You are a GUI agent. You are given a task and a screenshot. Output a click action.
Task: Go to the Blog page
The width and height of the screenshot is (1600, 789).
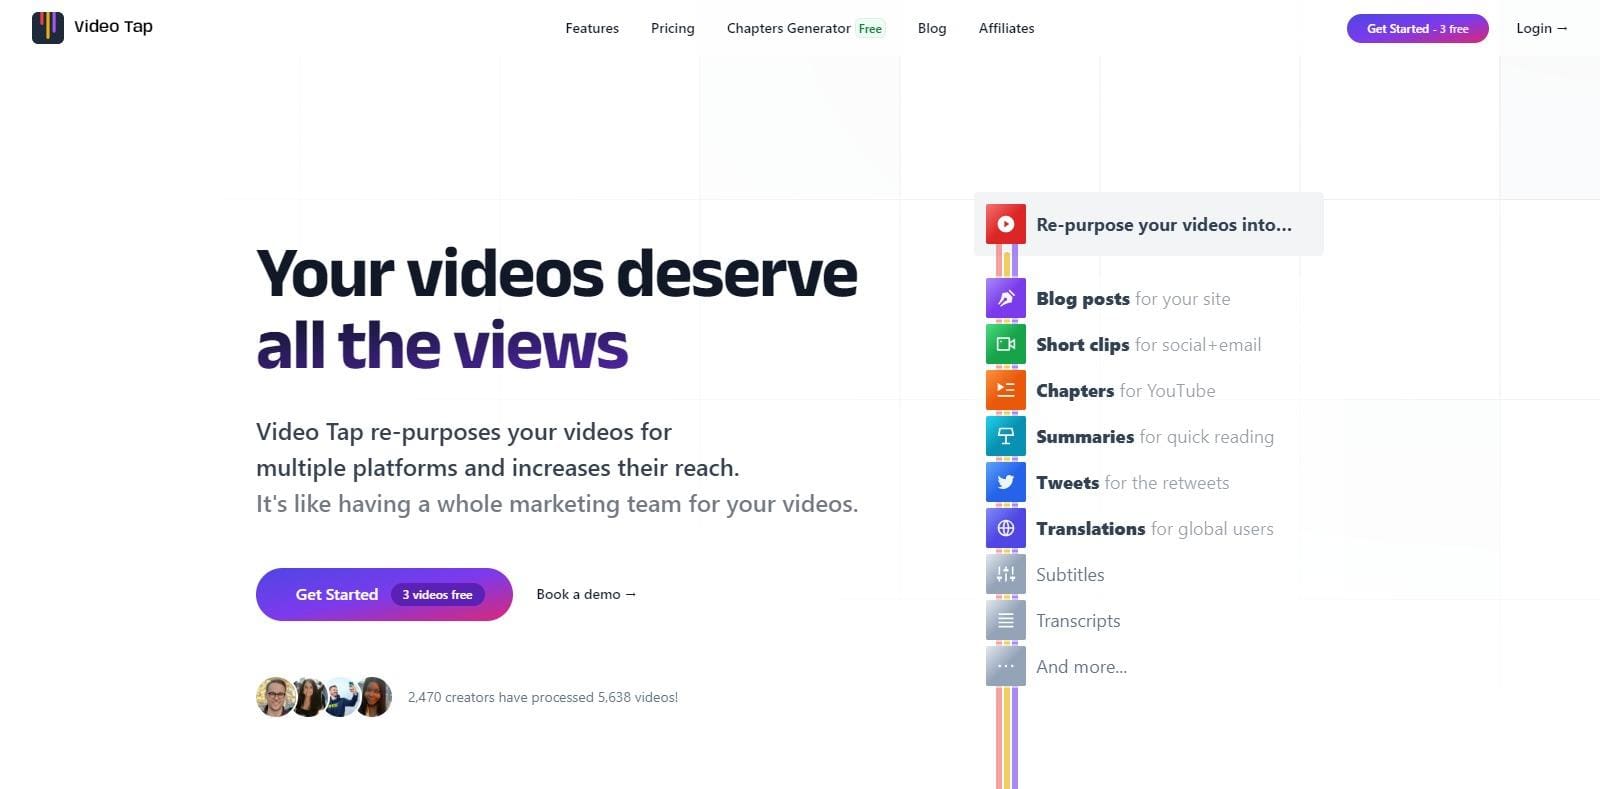coord(932,28)
